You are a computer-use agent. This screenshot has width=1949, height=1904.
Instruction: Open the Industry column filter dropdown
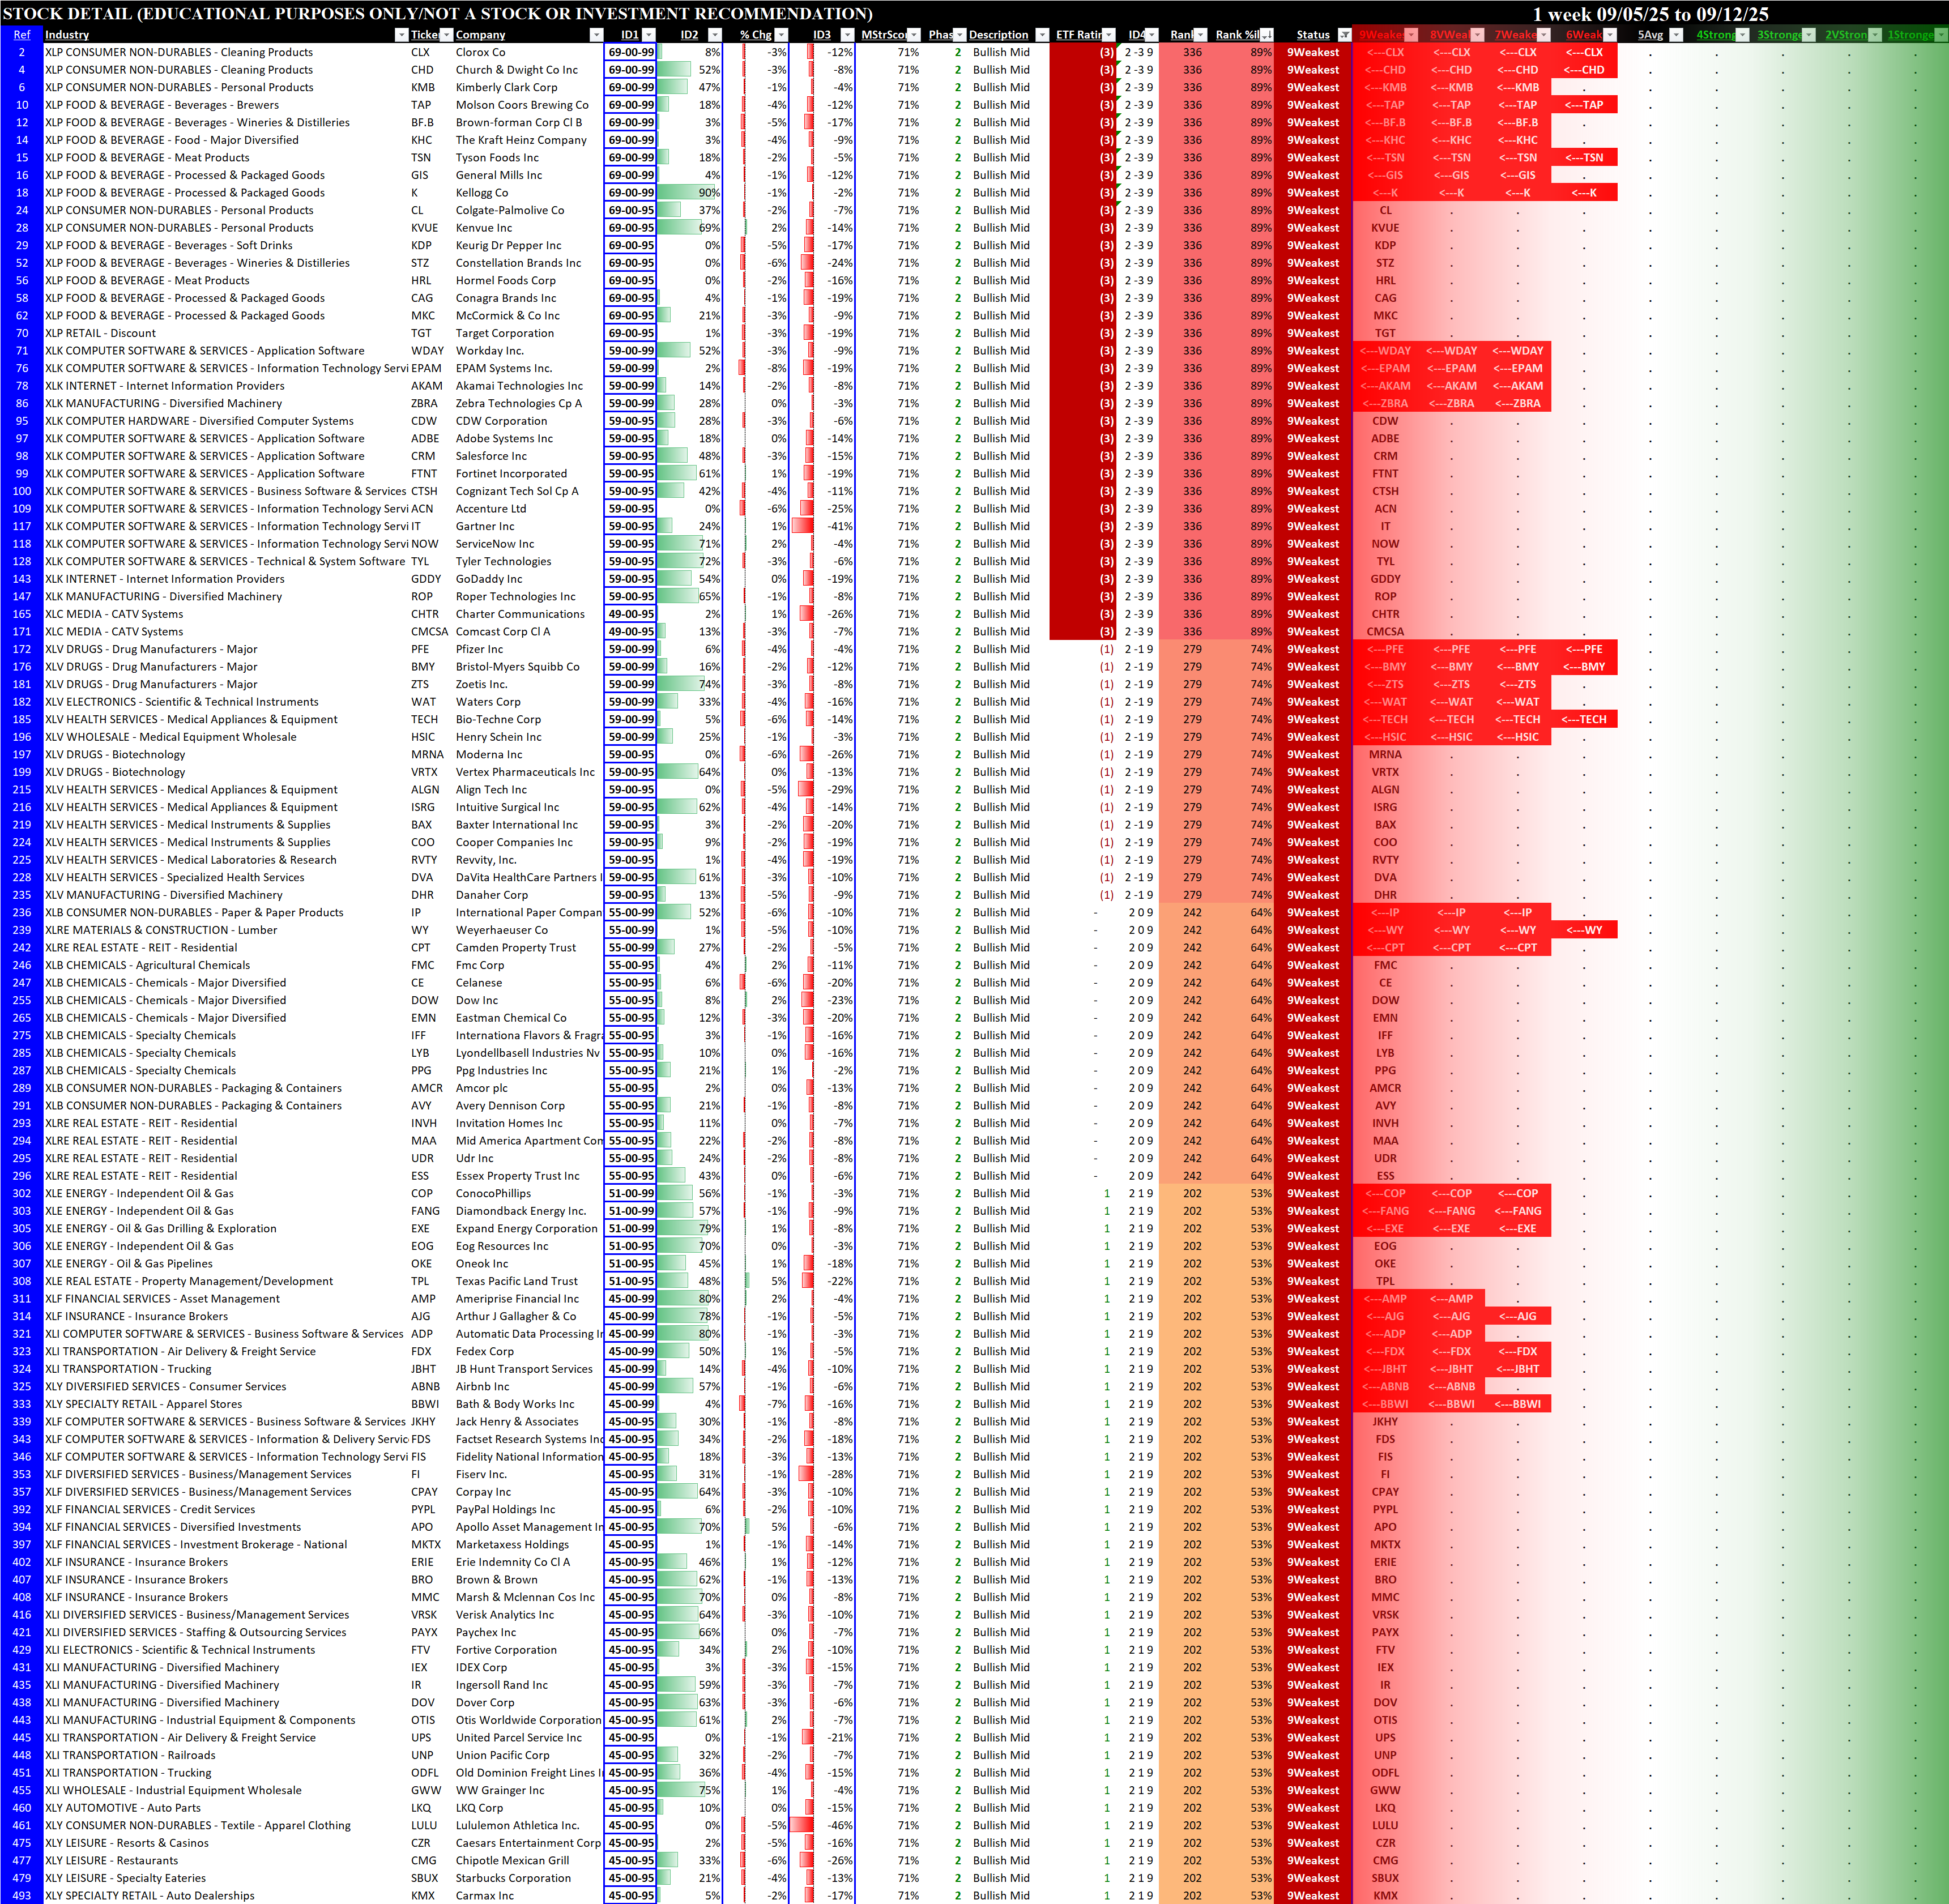[401, 35]
